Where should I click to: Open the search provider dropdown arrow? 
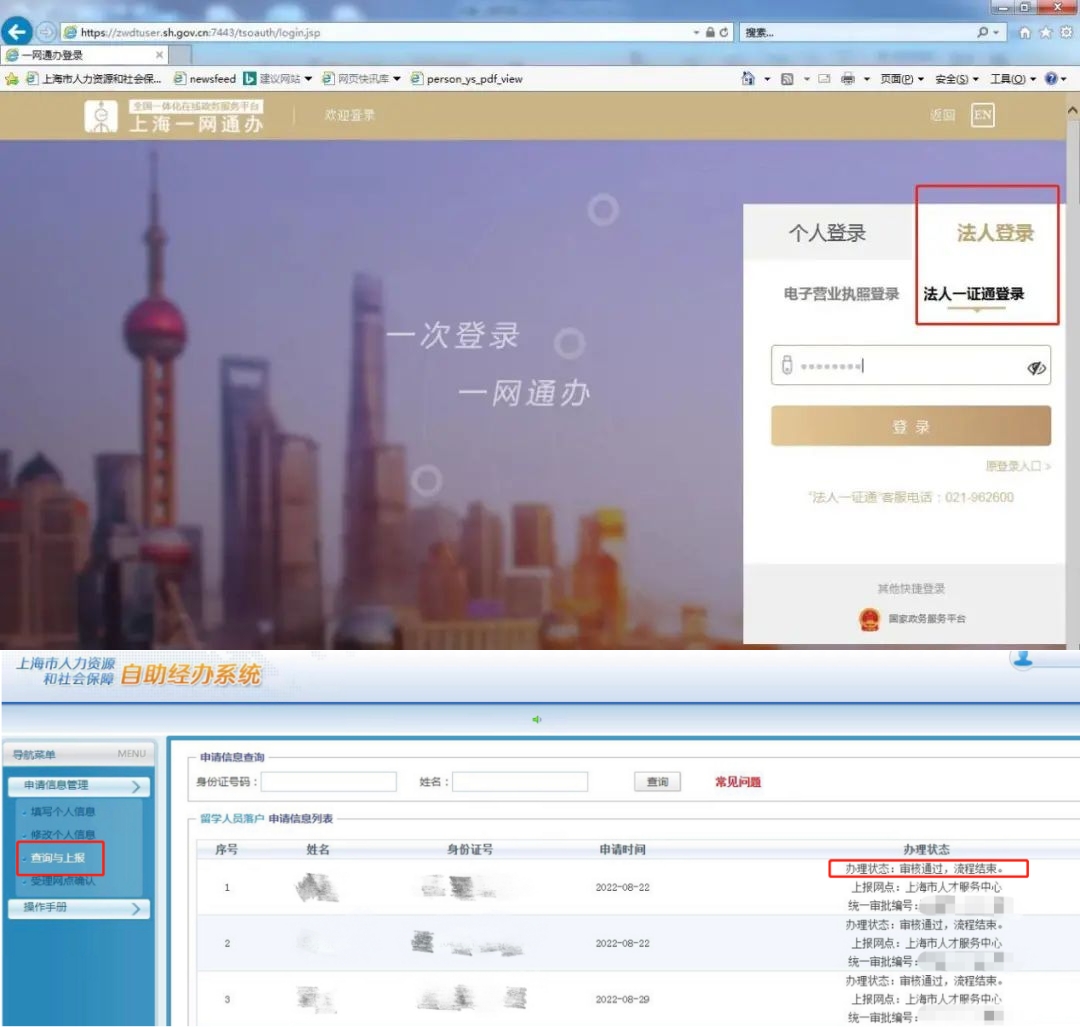click(x=996, y=32)
